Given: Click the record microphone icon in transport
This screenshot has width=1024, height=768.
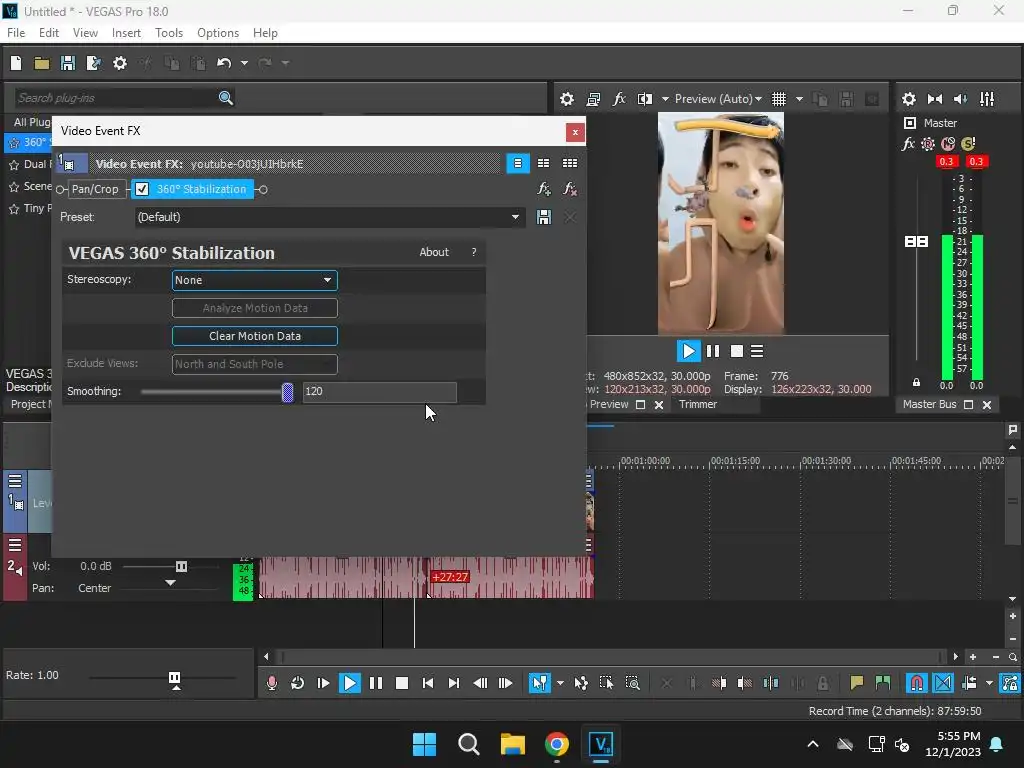Looking at the screenshot, I should tap(272, 683).
